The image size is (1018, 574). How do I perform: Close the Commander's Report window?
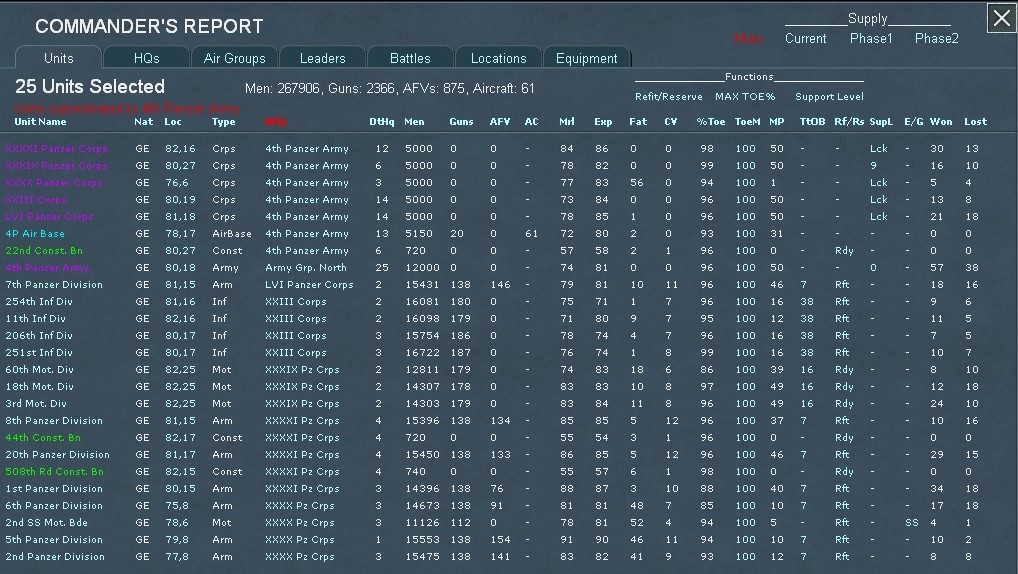coord(1001,18)
